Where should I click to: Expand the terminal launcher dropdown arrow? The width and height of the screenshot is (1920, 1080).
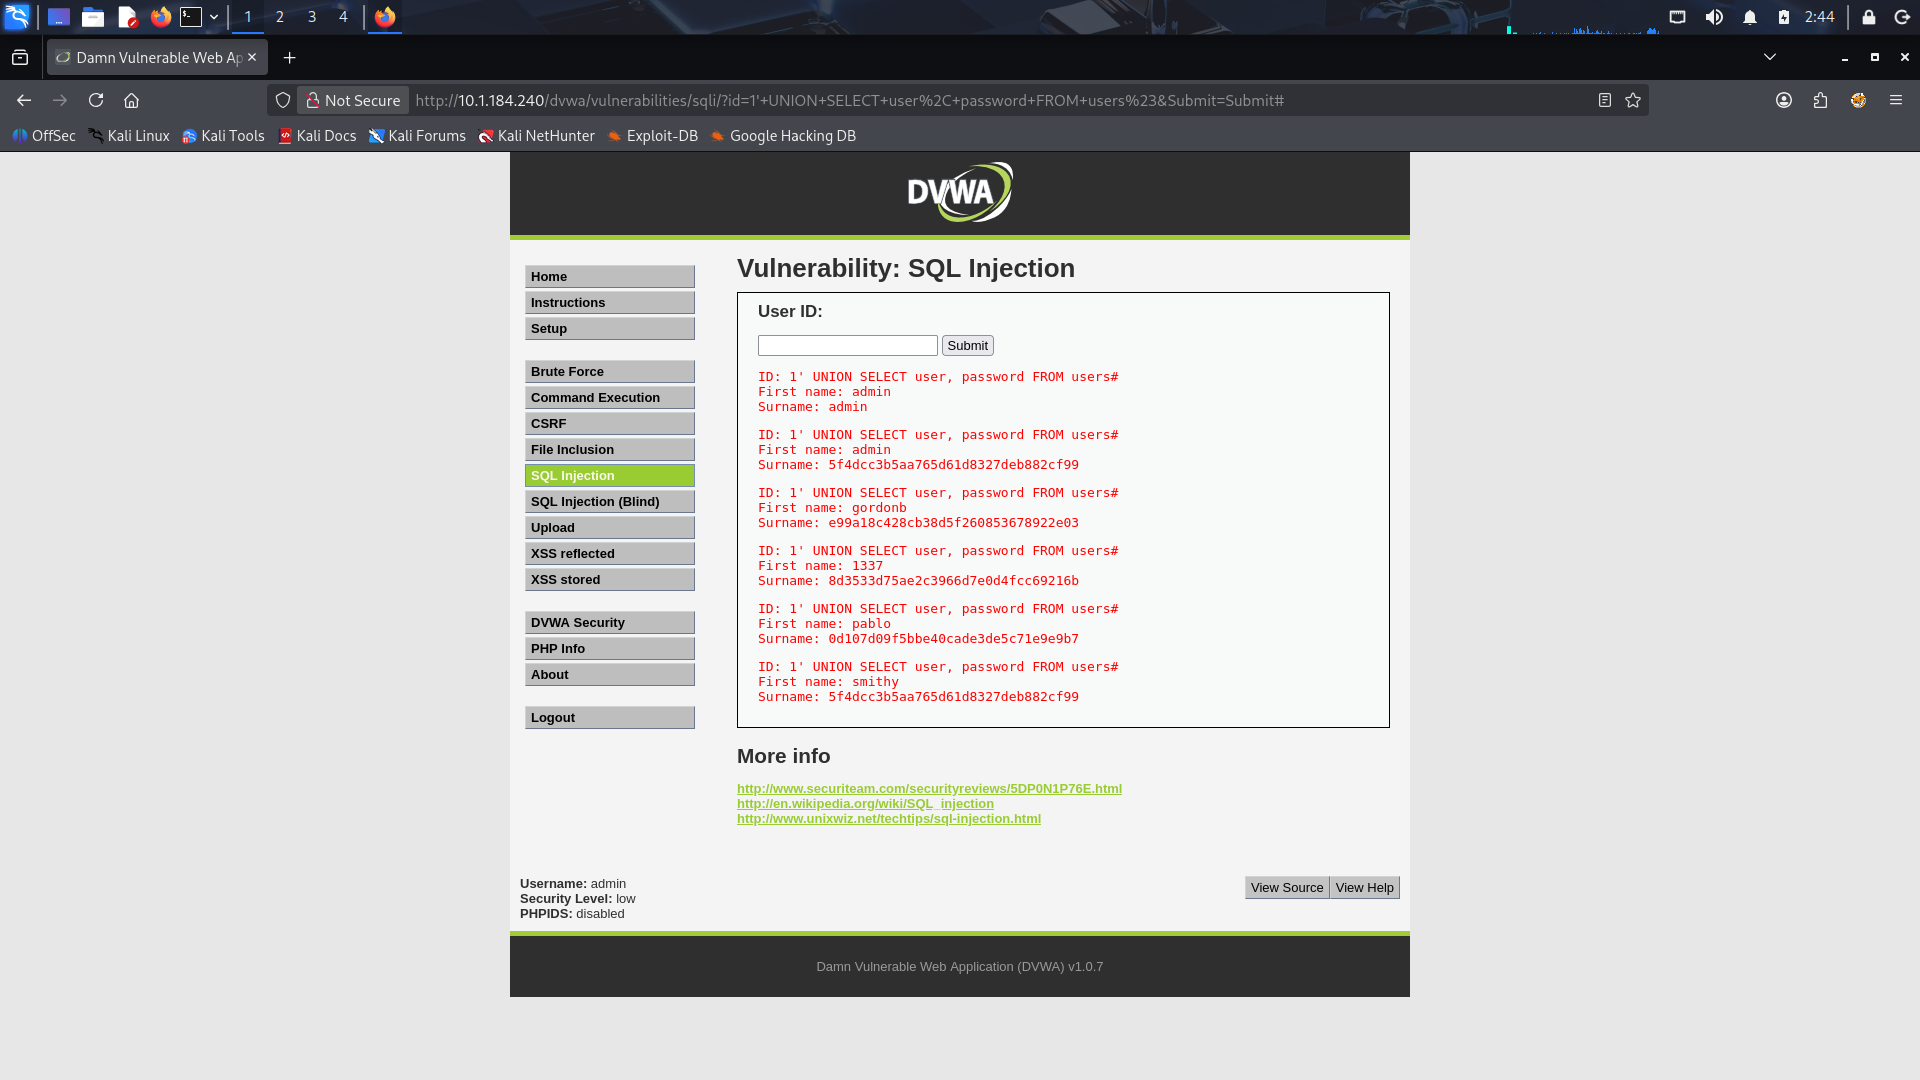[214, 17]
